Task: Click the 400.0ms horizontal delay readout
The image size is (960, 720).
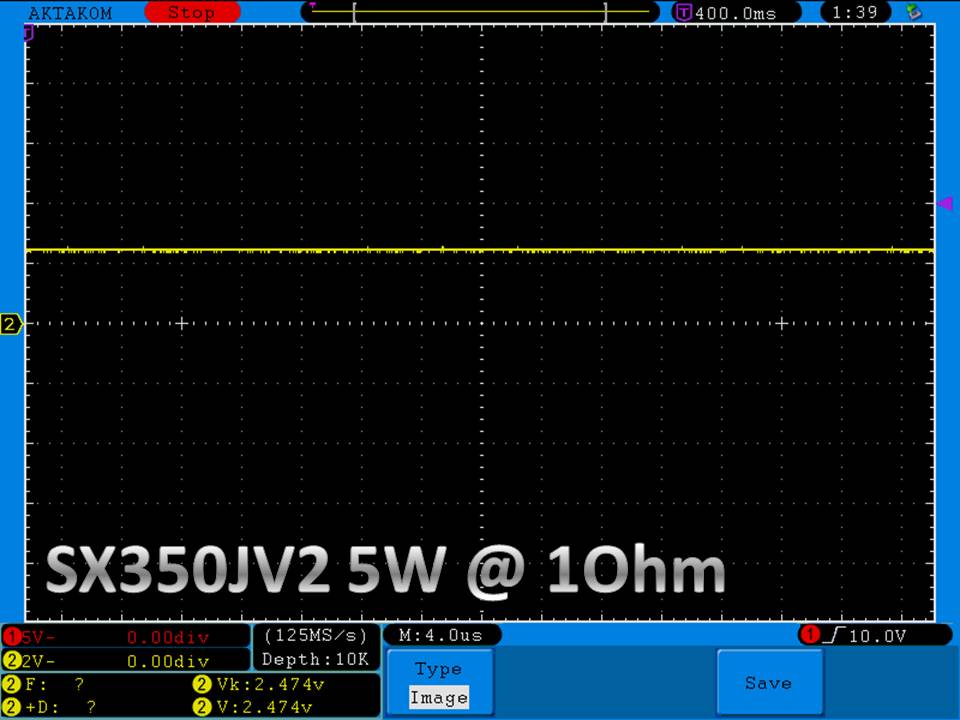Action: 734,13
